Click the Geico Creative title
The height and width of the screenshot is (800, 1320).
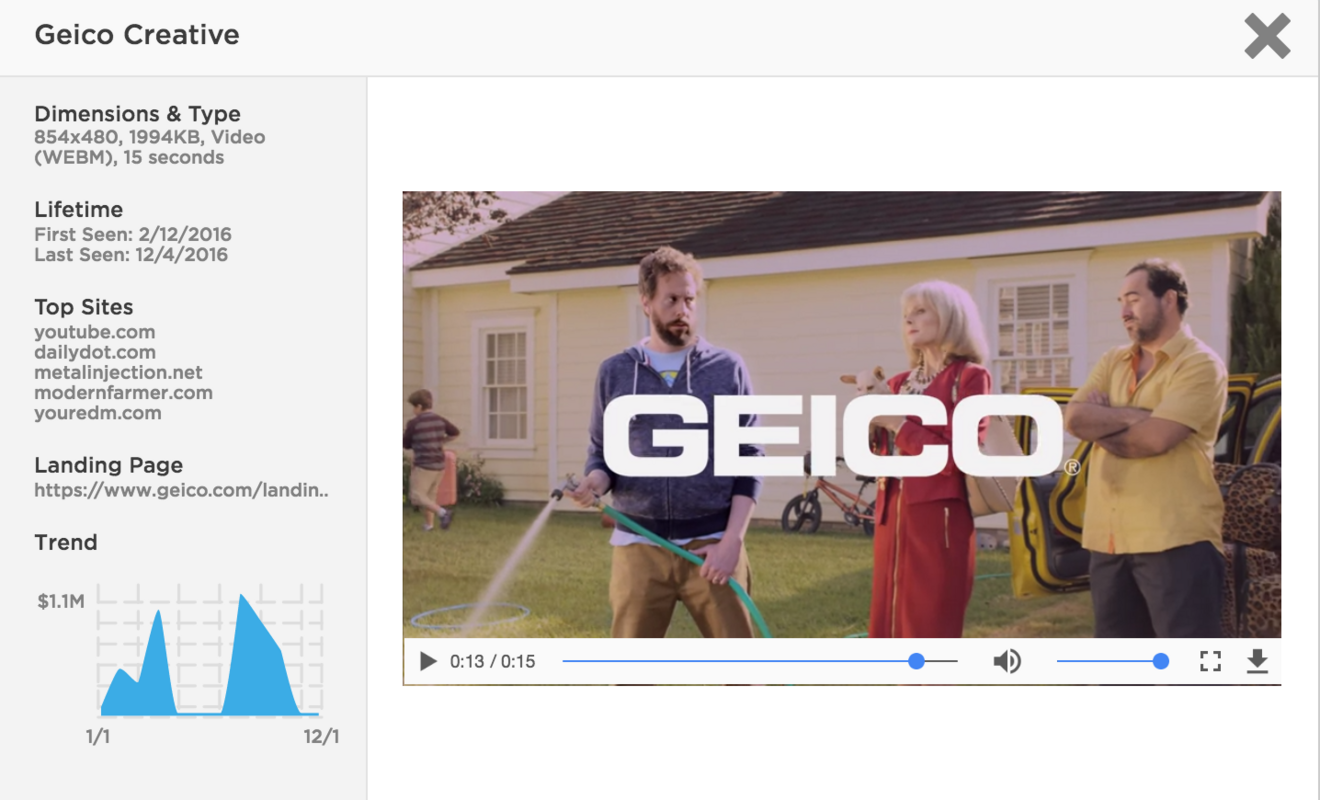[x=137, y=35]
